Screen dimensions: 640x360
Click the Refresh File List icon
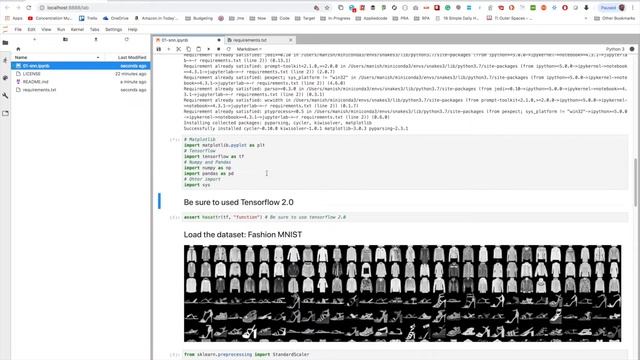click(127, 40)
